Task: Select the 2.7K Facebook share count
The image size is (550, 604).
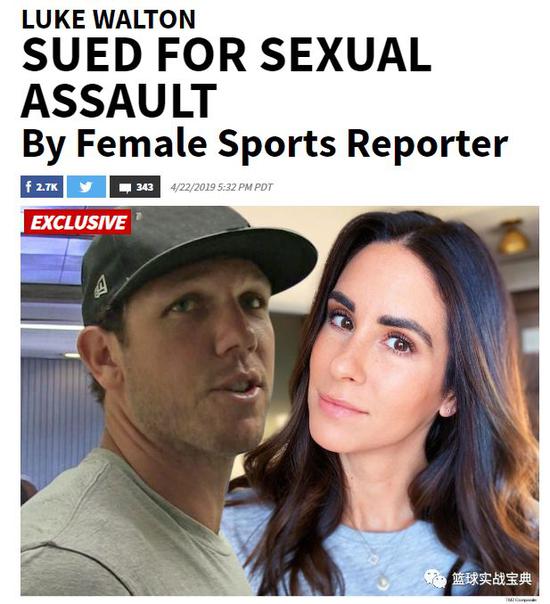Action: click(x=47, y=187)
